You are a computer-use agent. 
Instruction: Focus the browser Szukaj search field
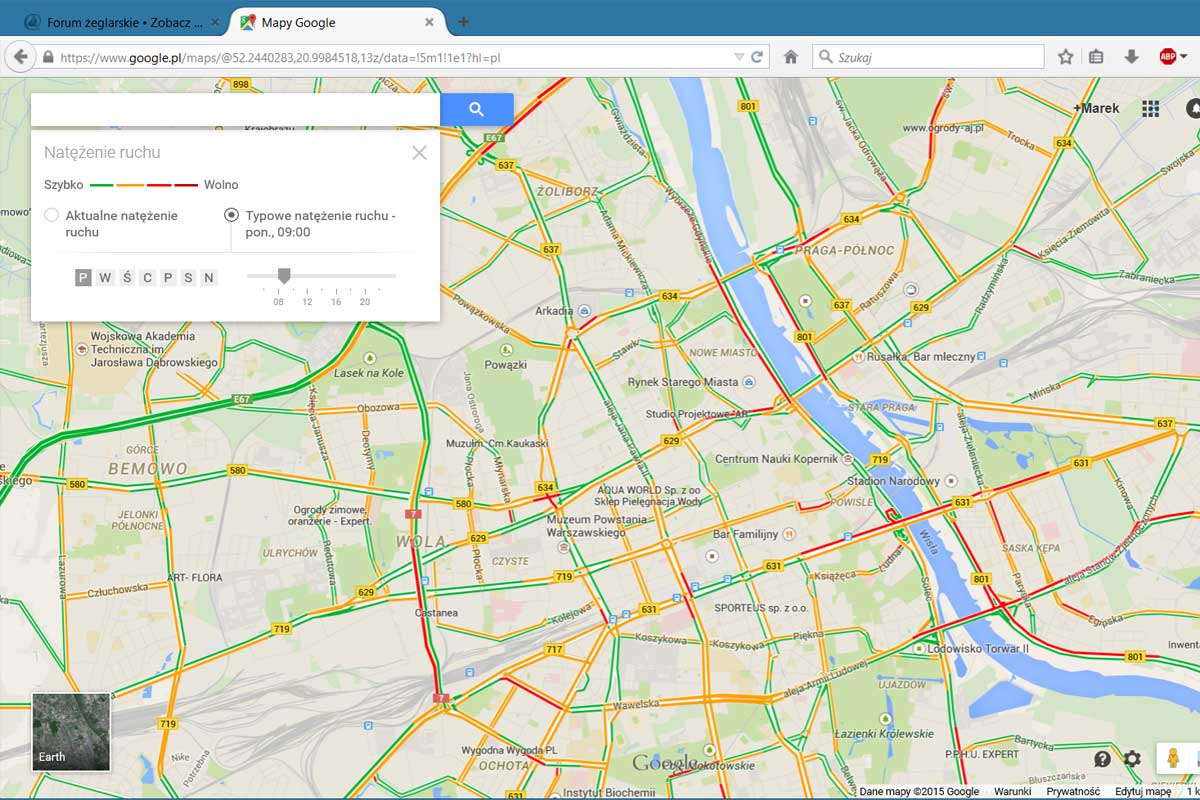coord(928,58)
